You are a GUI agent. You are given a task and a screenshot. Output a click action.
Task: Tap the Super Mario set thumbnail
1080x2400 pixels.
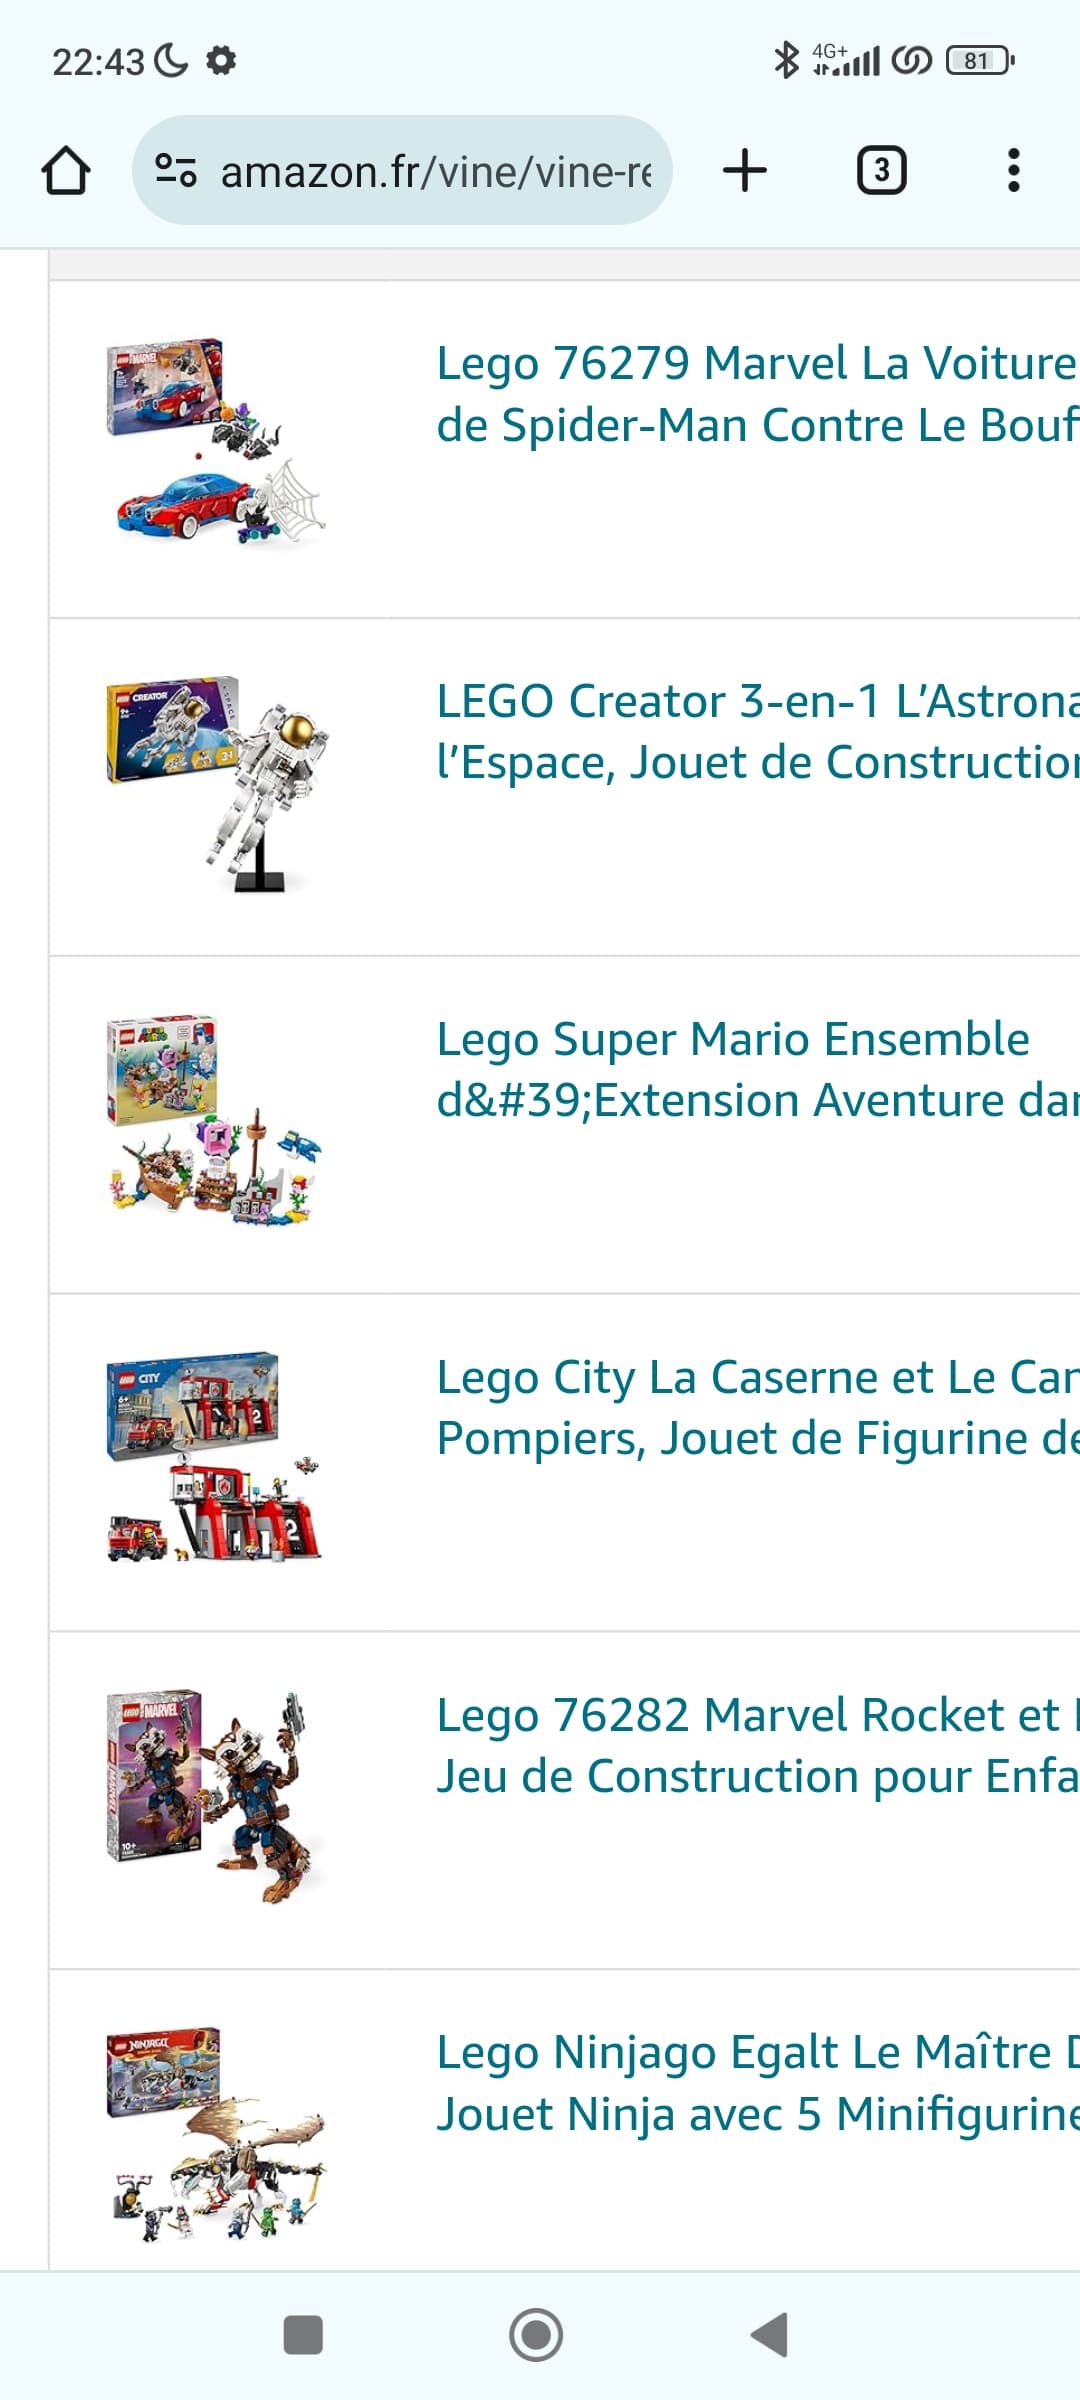(x=217, y=1120)
